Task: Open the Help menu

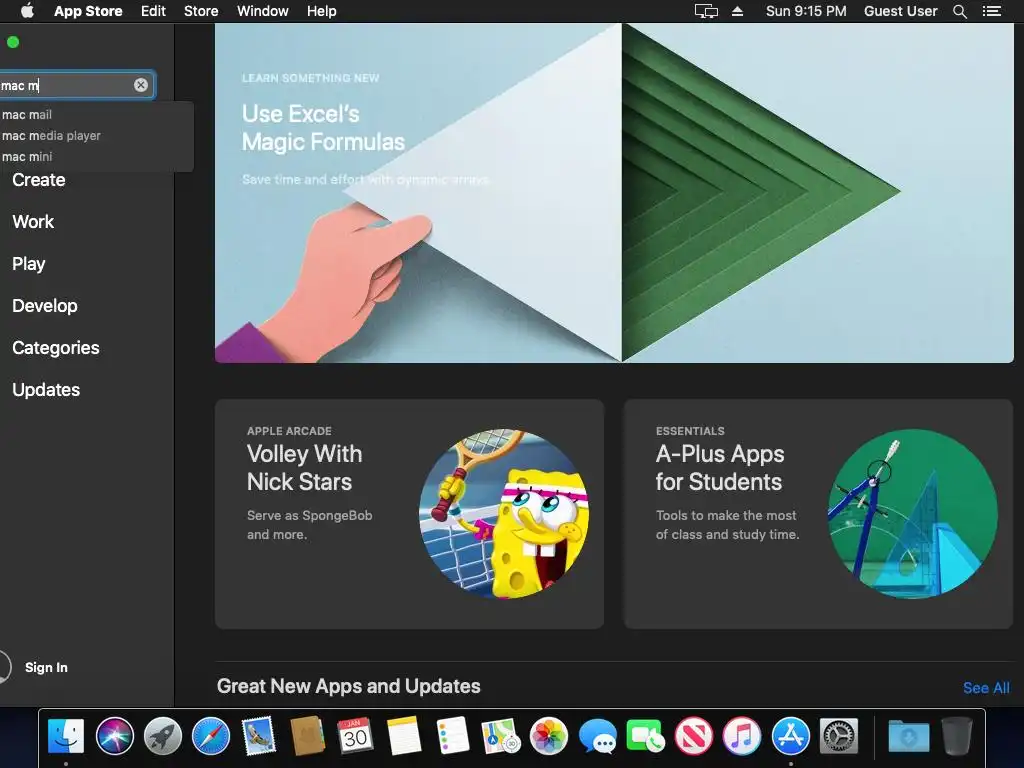Action: coord(321,11)
